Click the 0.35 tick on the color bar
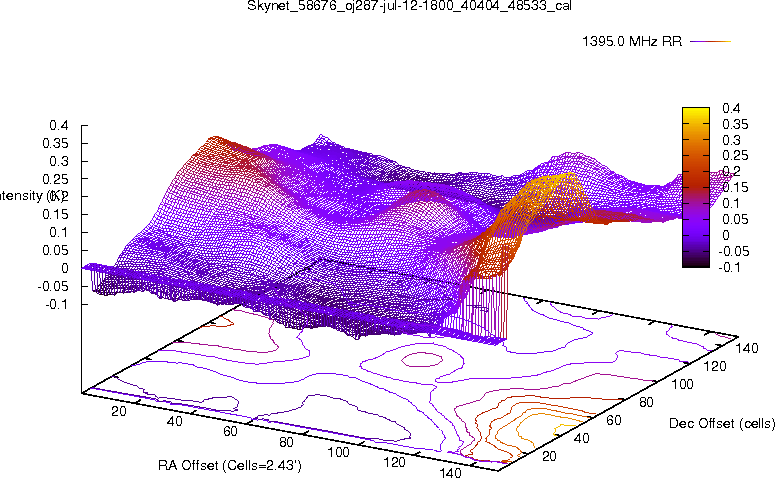This screenshot has width=775, height=478. click(x=735, y=124)
